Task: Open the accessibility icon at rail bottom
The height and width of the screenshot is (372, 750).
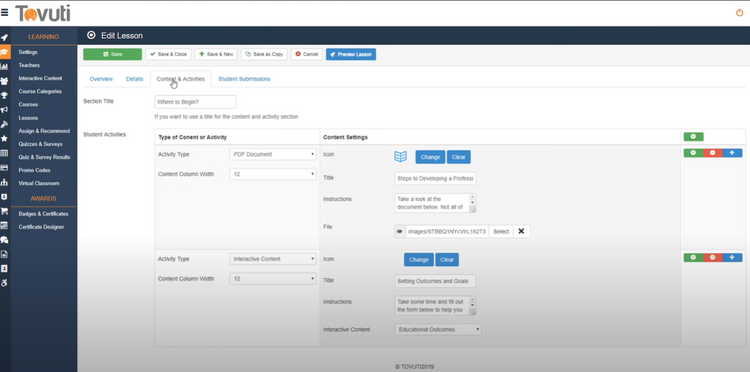Action: coord(4,283)
